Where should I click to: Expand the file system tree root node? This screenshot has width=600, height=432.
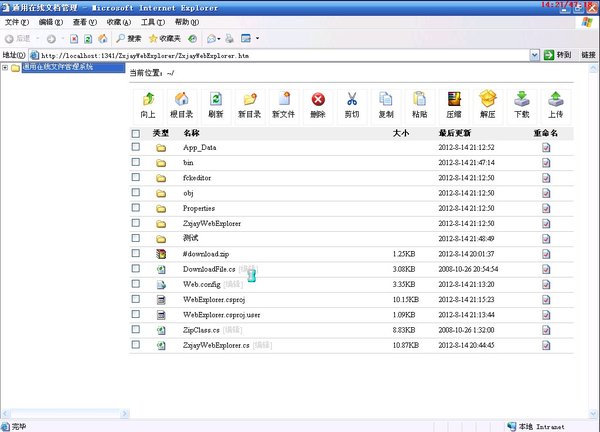click(x=5, y=68)
